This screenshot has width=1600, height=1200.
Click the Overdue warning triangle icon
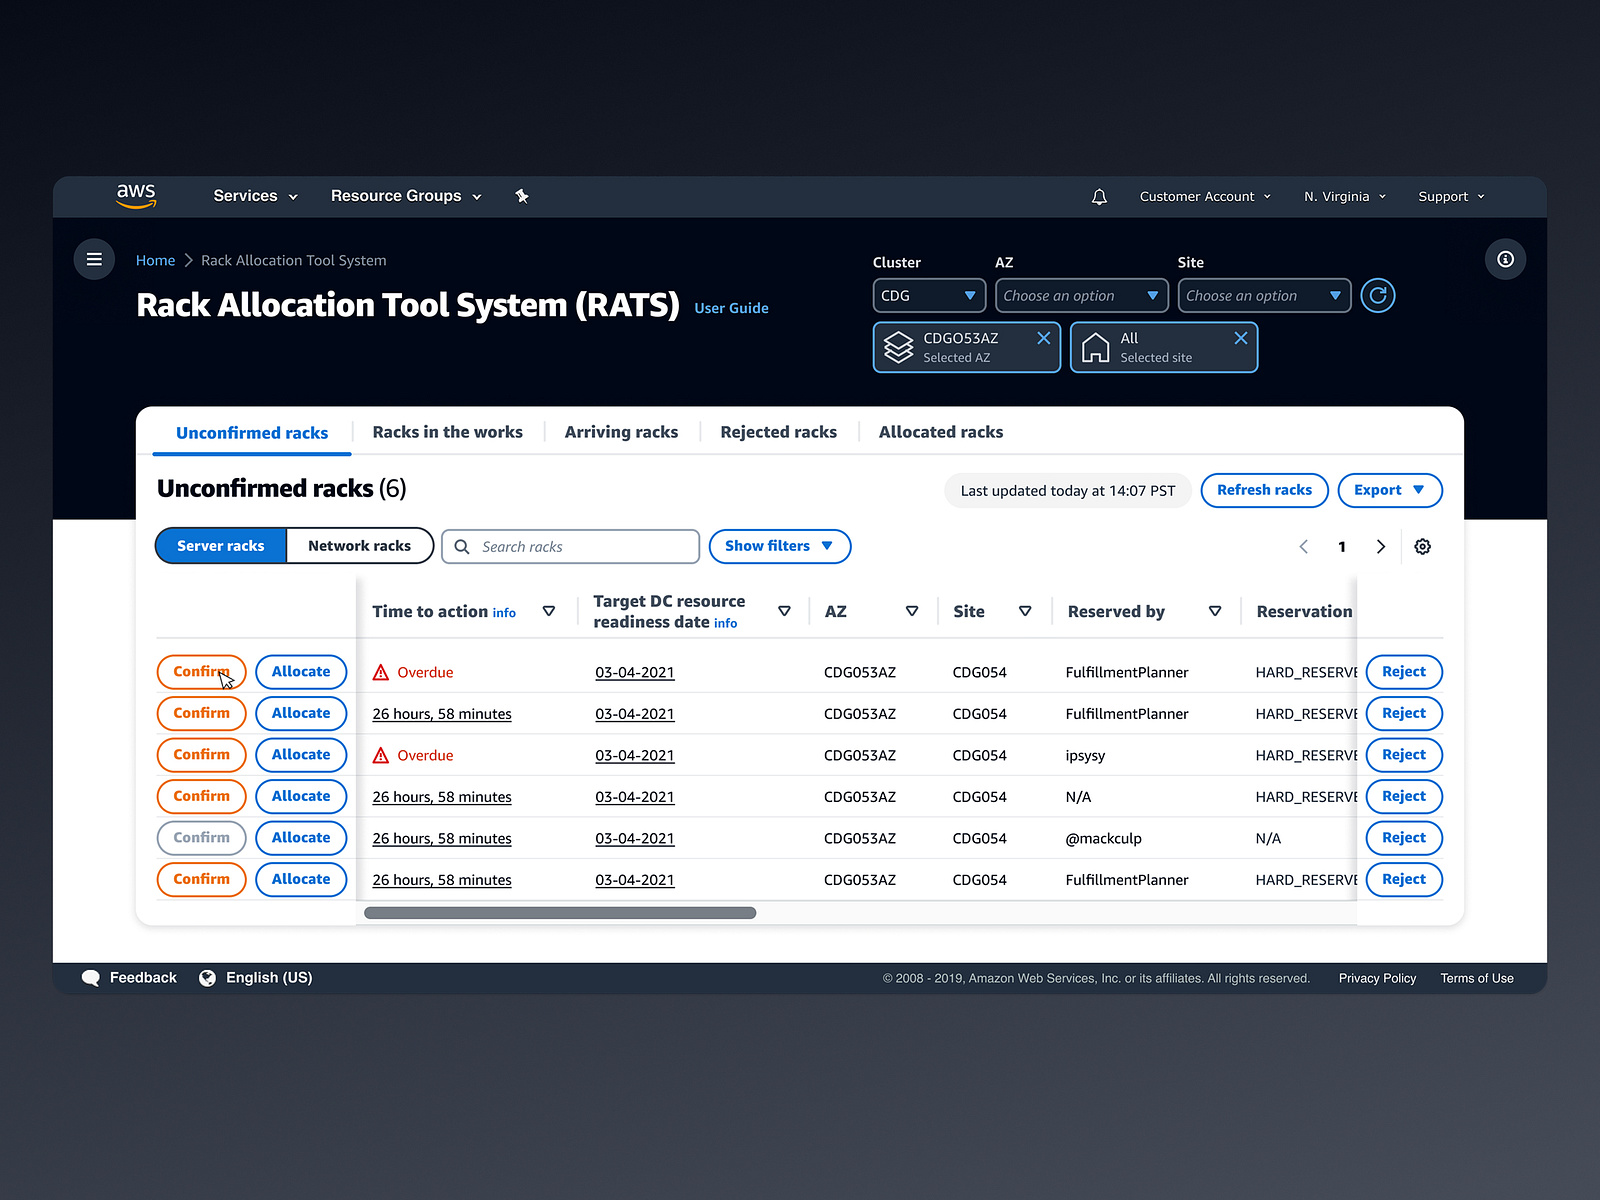coord(380,672)
